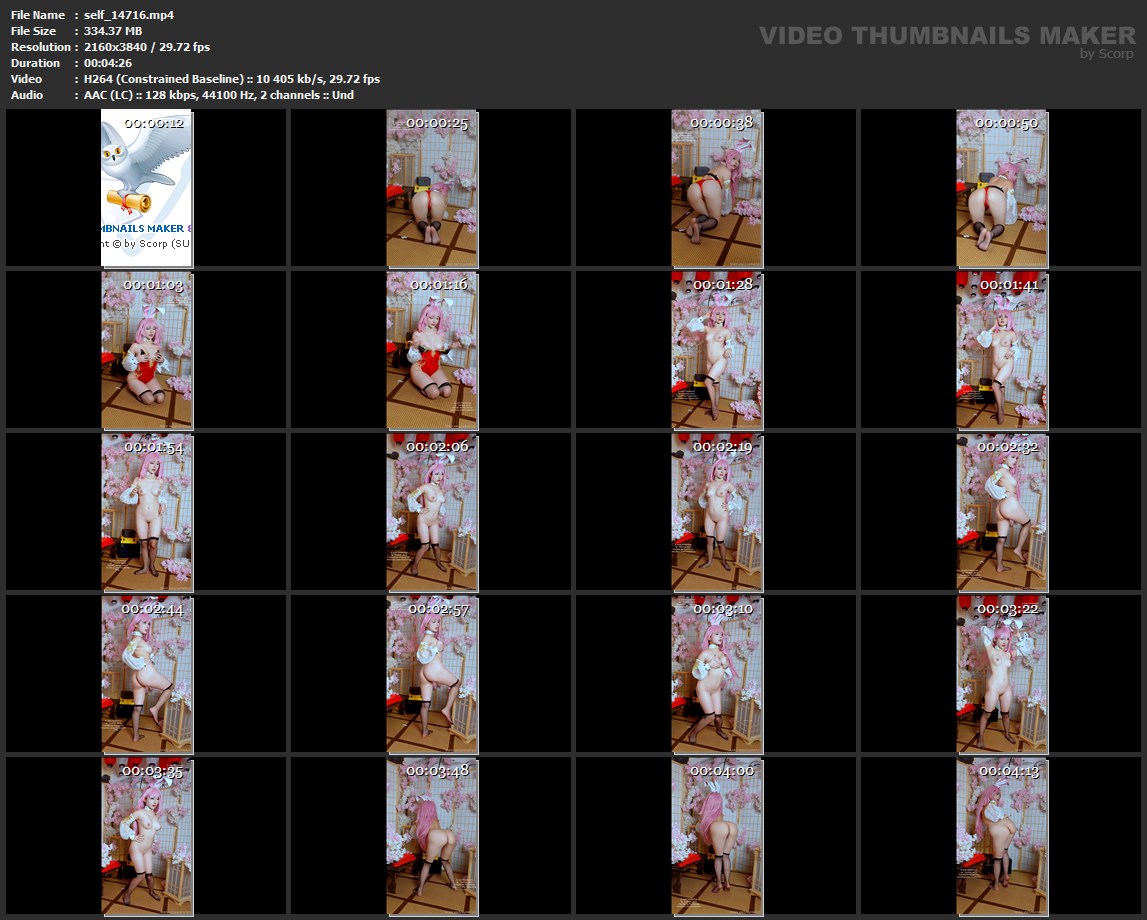Screen dimensions: 1147x920
Task: Pick the thumbnail stamped 00:02:06
Action: (x=432, y=511)
